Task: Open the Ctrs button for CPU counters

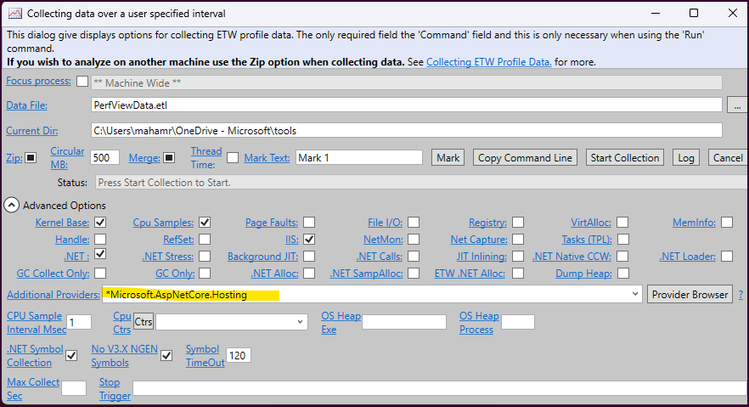Action: tap(143, 322)
